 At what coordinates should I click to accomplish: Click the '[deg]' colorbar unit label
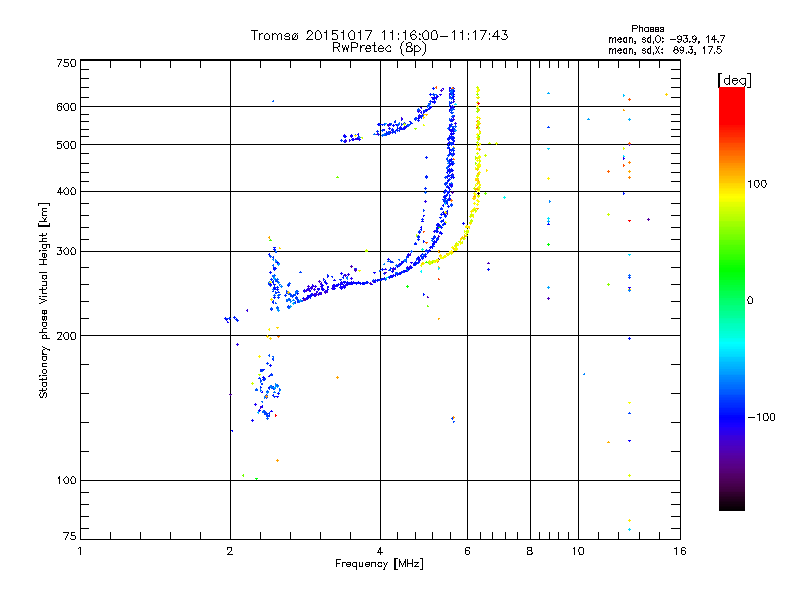(x=734, y=81)
